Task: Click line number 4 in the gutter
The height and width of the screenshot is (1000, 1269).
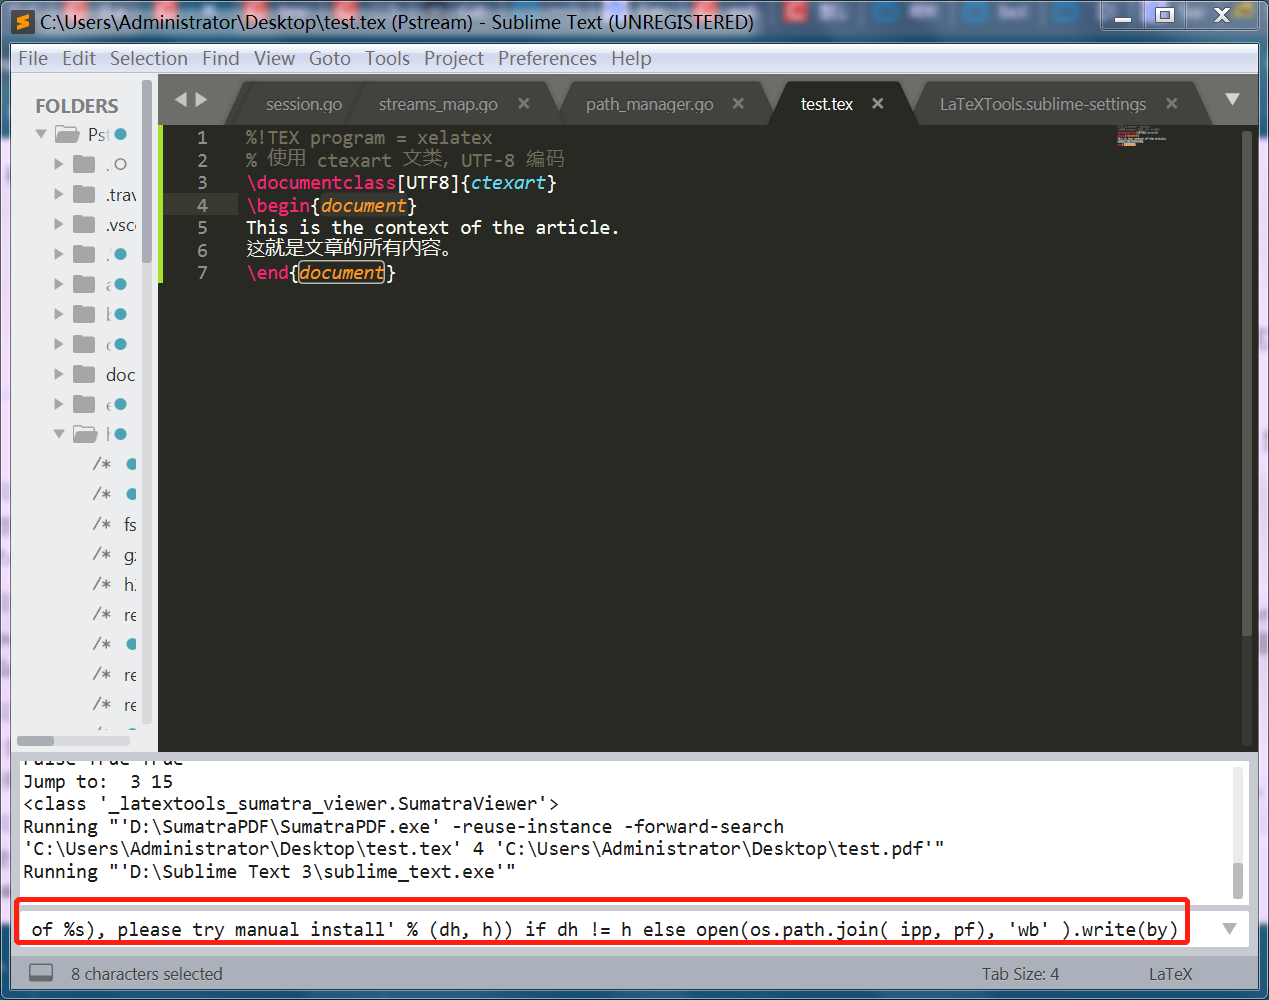Action: pos(202,204)
